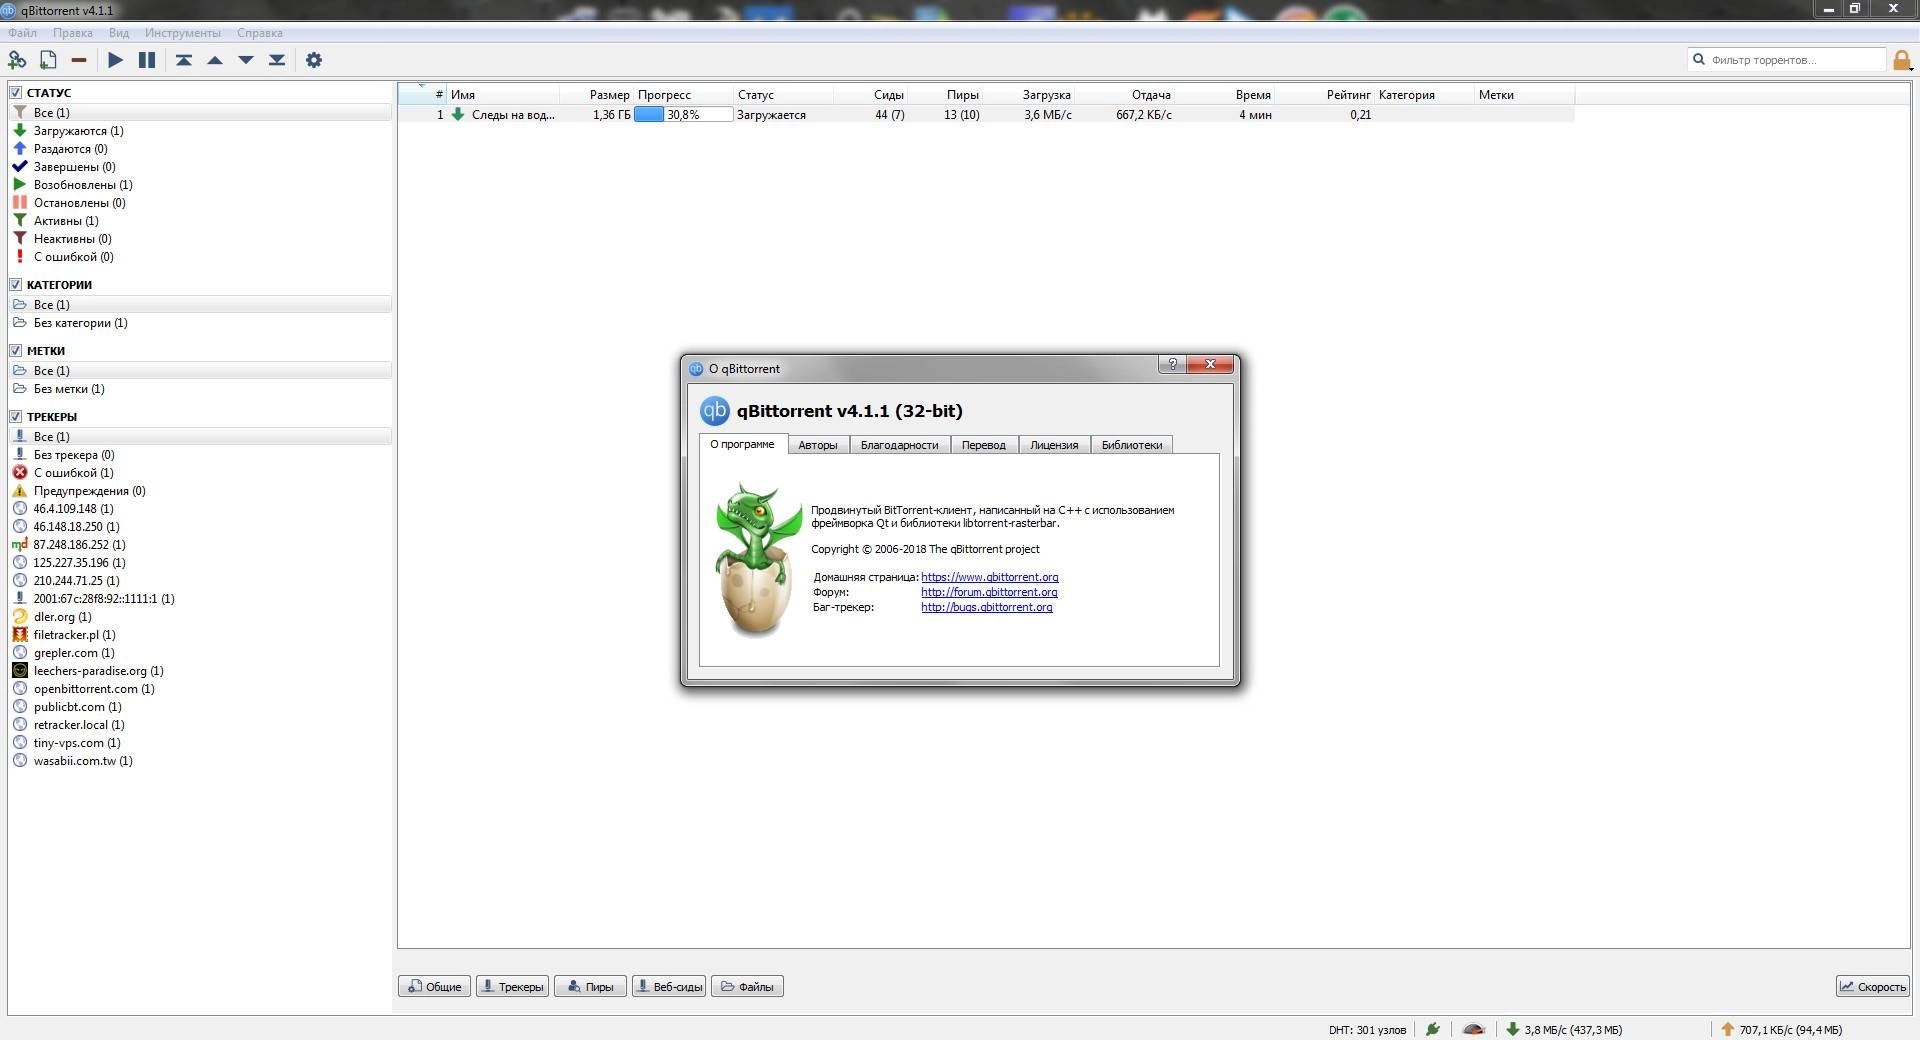Viewport: 1920px width, 1040px height.
Task: Click the qBittorrent logo in About dialog
Action: point(714,411)
